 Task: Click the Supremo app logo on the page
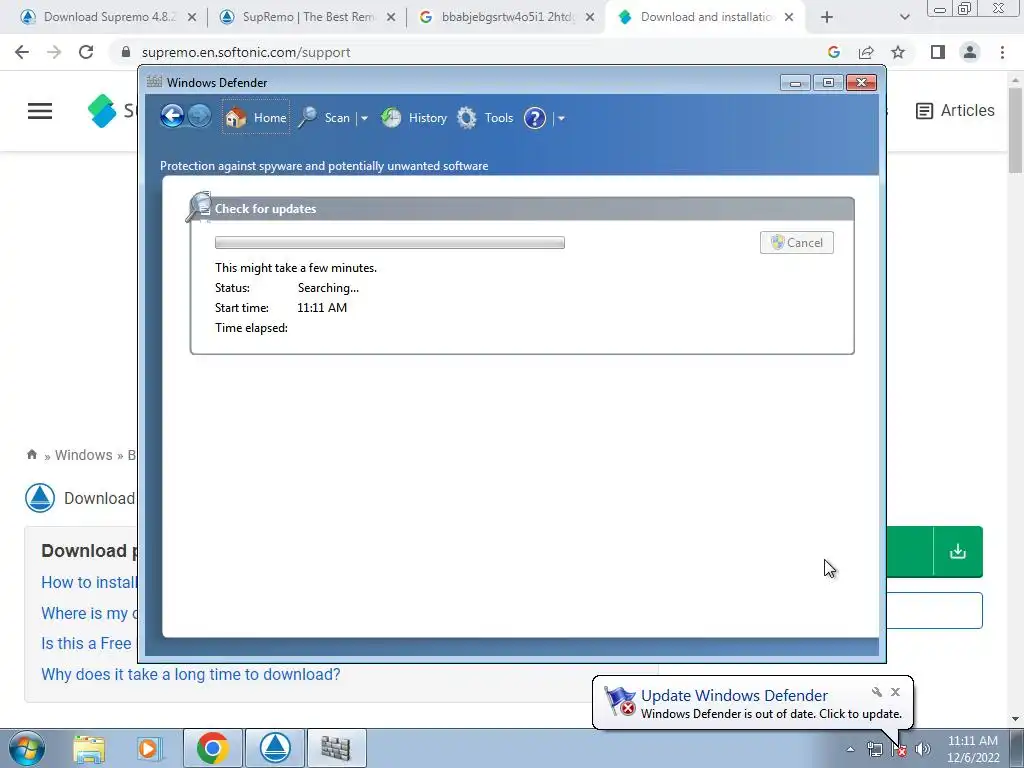tap(40, 498)
